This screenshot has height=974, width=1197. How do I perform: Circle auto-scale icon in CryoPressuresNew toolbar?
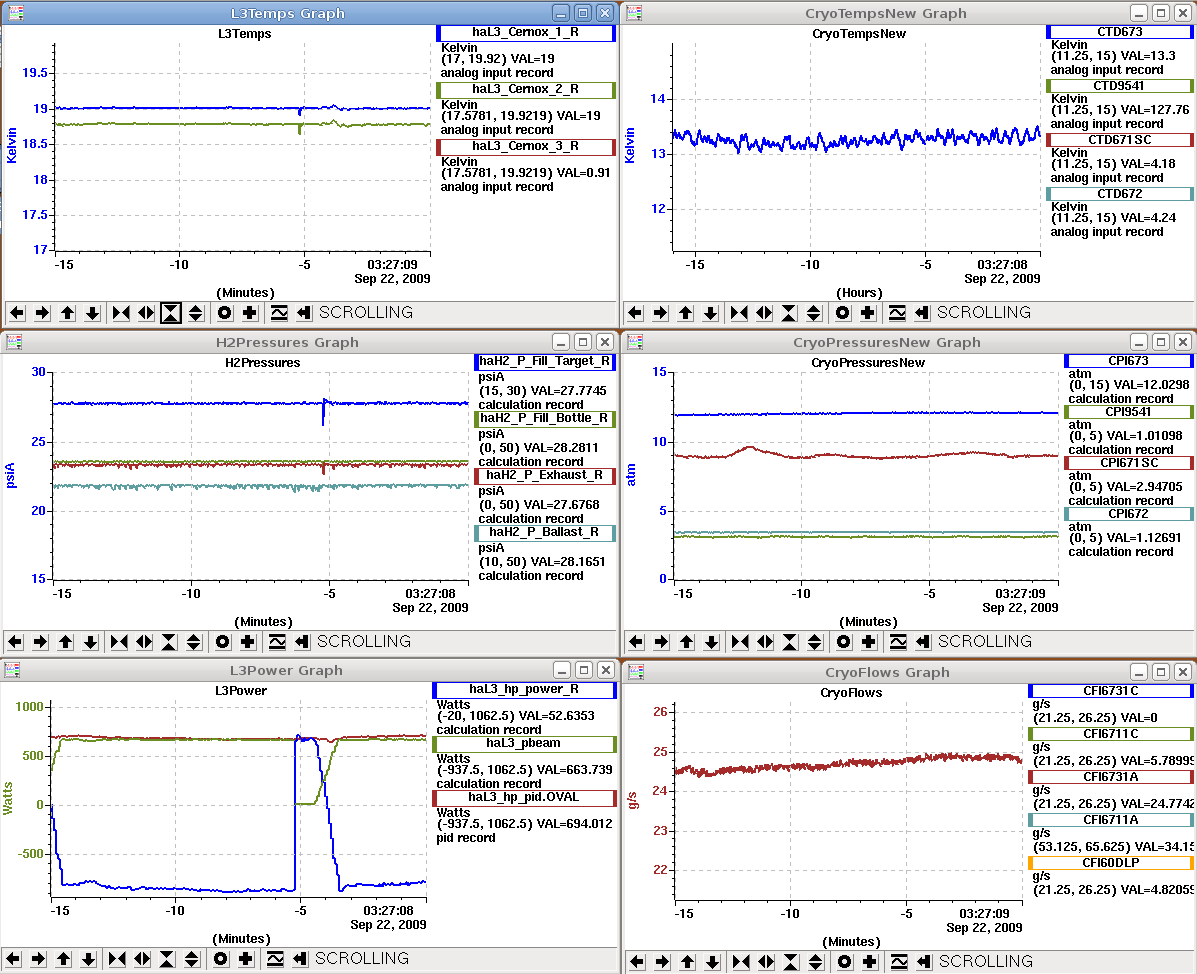pyautogui.click(x=844, y=642)
